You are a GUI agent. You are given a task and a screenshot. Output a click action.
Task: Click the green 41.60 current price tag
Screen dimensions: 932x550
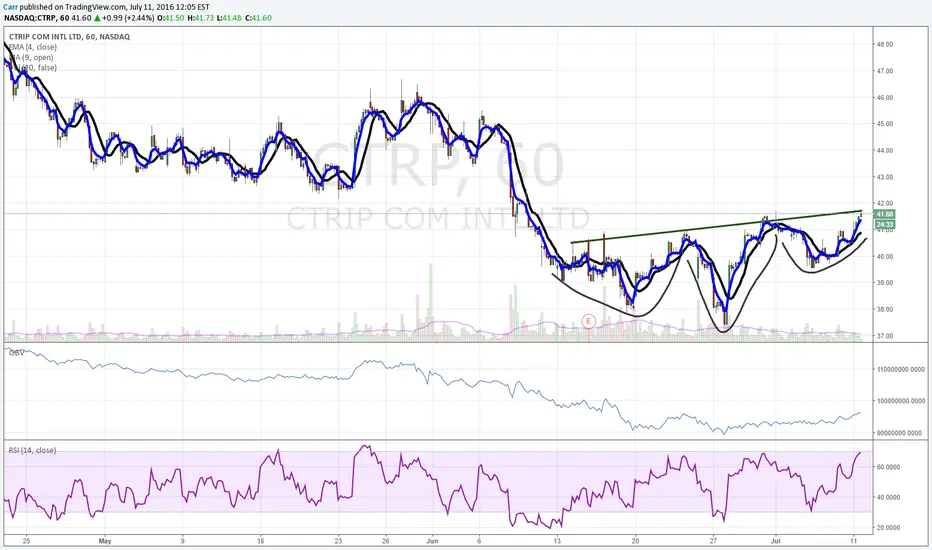click(884, 214)
